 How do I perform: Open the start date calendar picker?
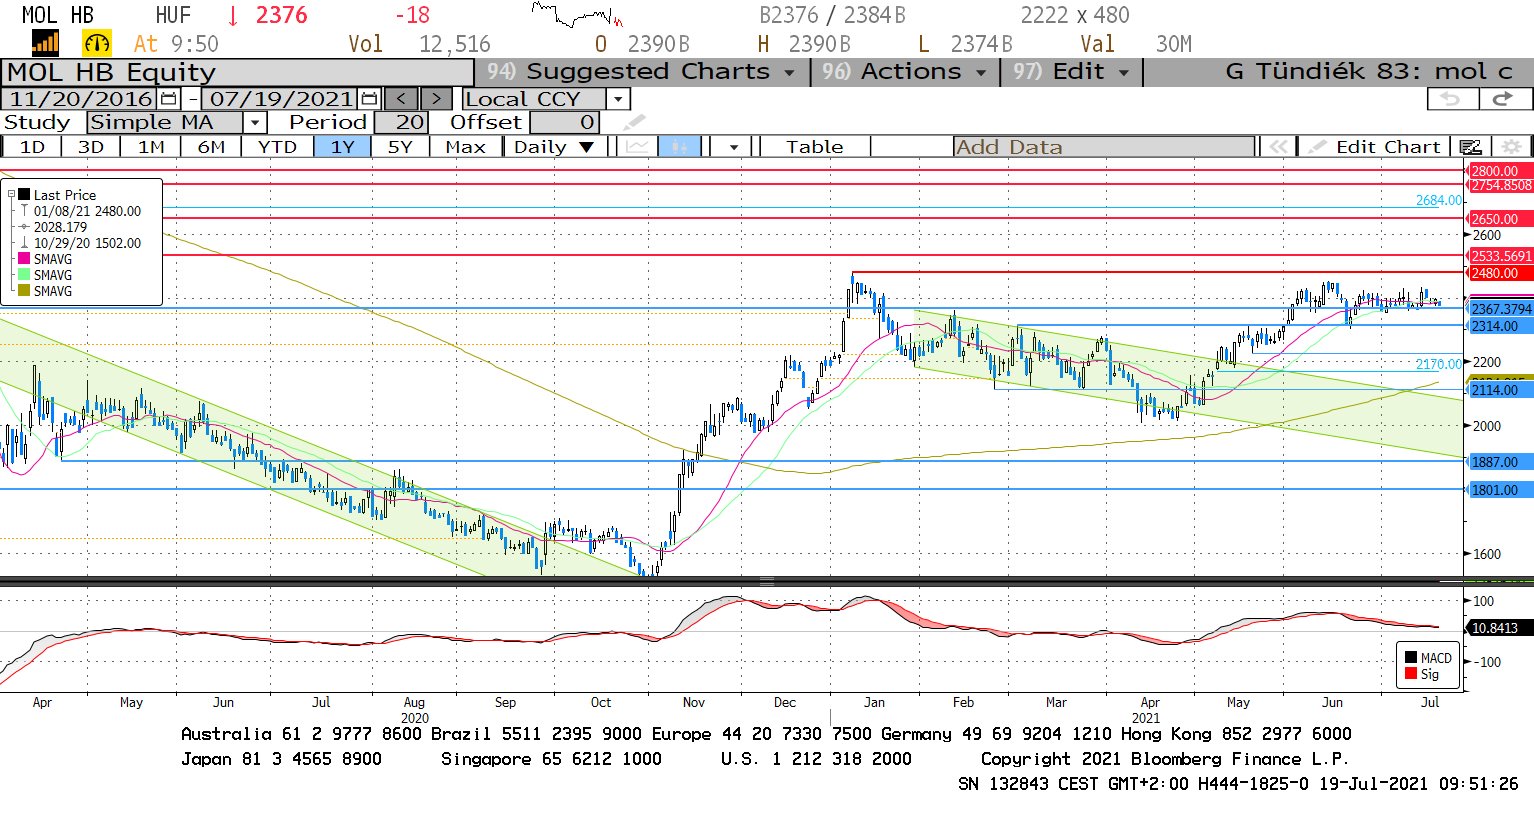[x=168, y=99]
